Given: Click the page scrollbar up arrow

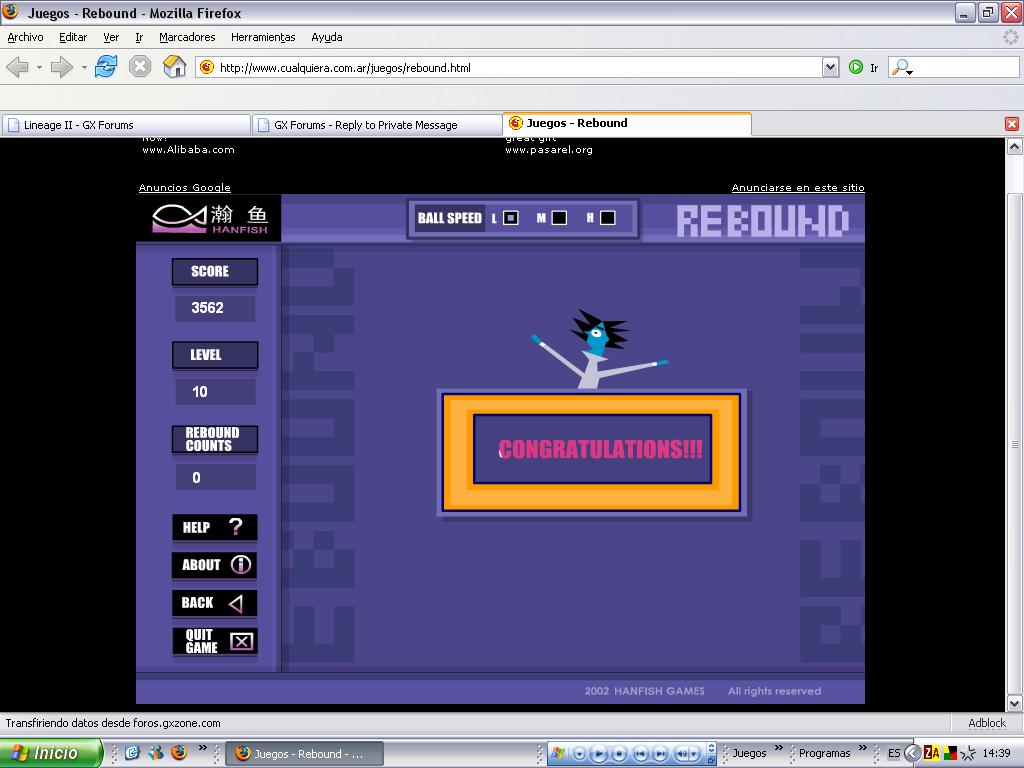Looking at the screenshot, I should (1014, 146).
